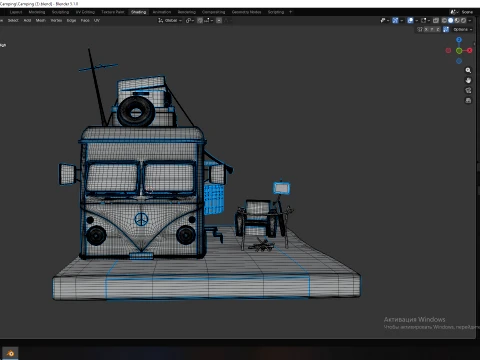Go to the Animation workspace tab

[x=162, y=12]
